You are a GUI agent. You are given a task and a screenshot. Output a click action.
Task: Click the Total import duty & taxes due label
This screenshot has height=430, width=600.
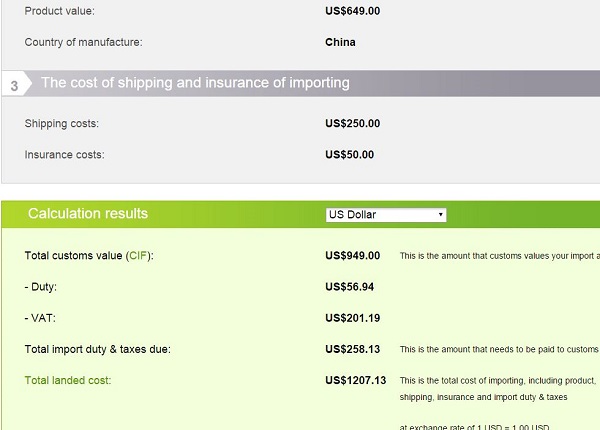(x=98, y=349)
